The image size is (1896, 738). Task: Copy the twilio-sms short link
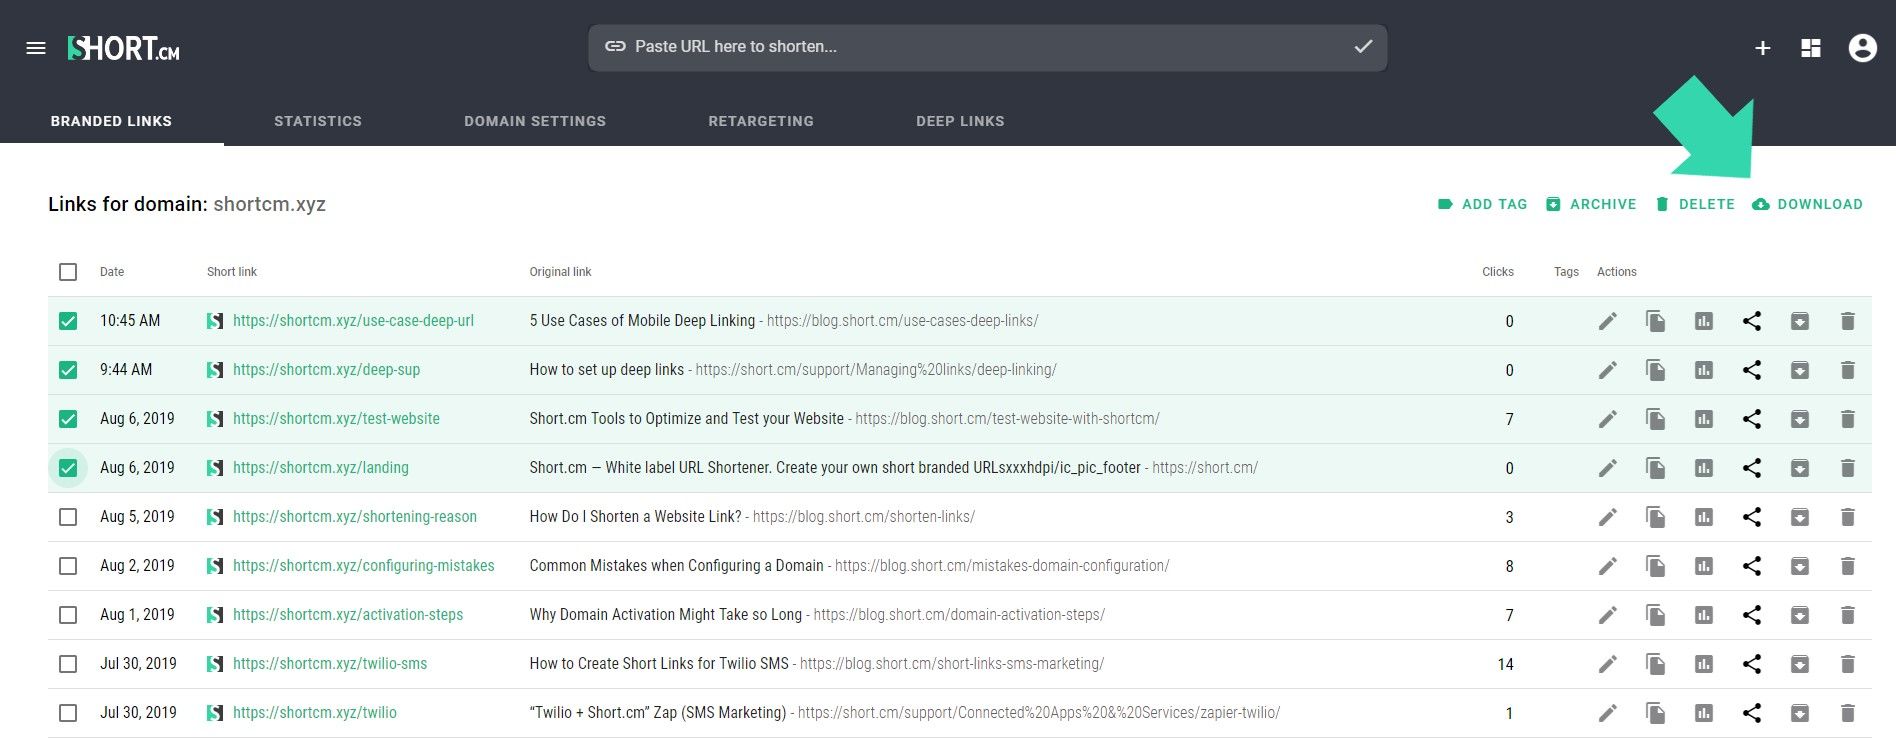pos(1656,664)
